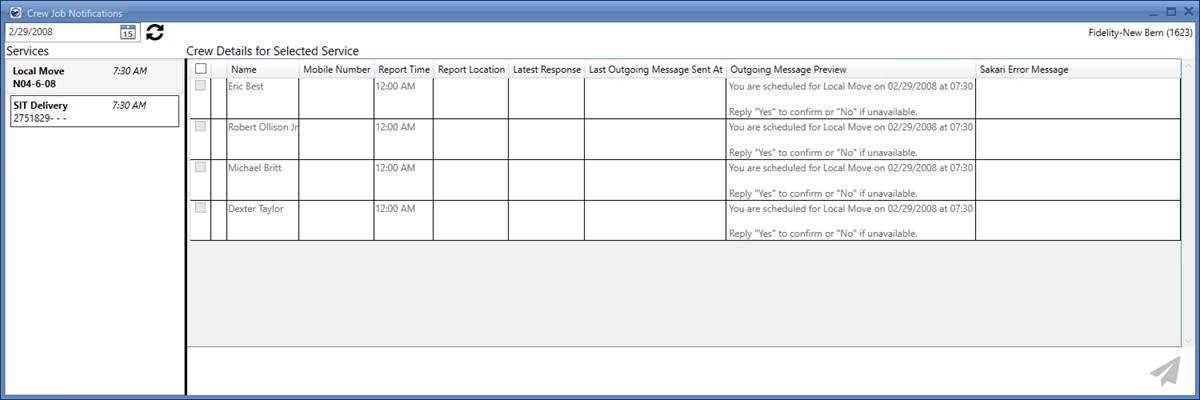The width and height of the screenshot is (1200, 400).
Task: Open the calendar date picker icon
Action: click(128, 32)
